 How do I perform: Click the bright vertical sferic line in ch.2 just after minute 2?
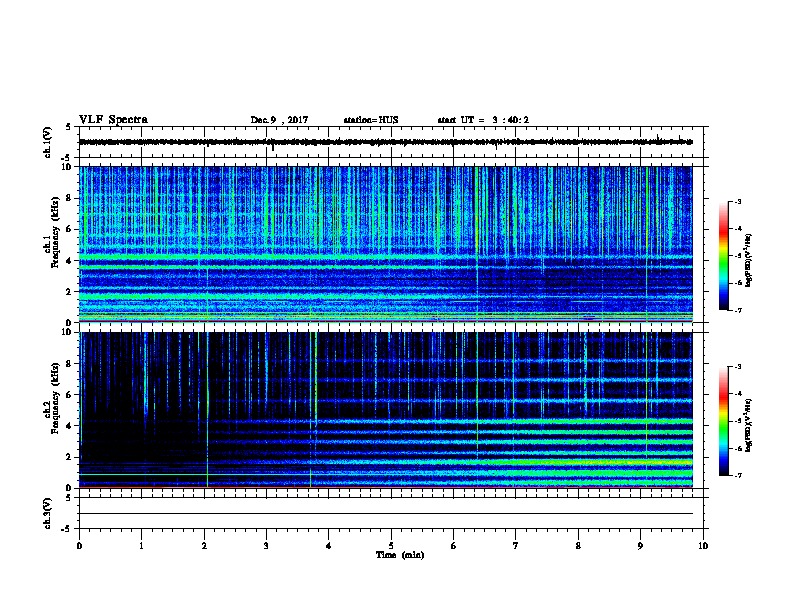pos(207,410)
